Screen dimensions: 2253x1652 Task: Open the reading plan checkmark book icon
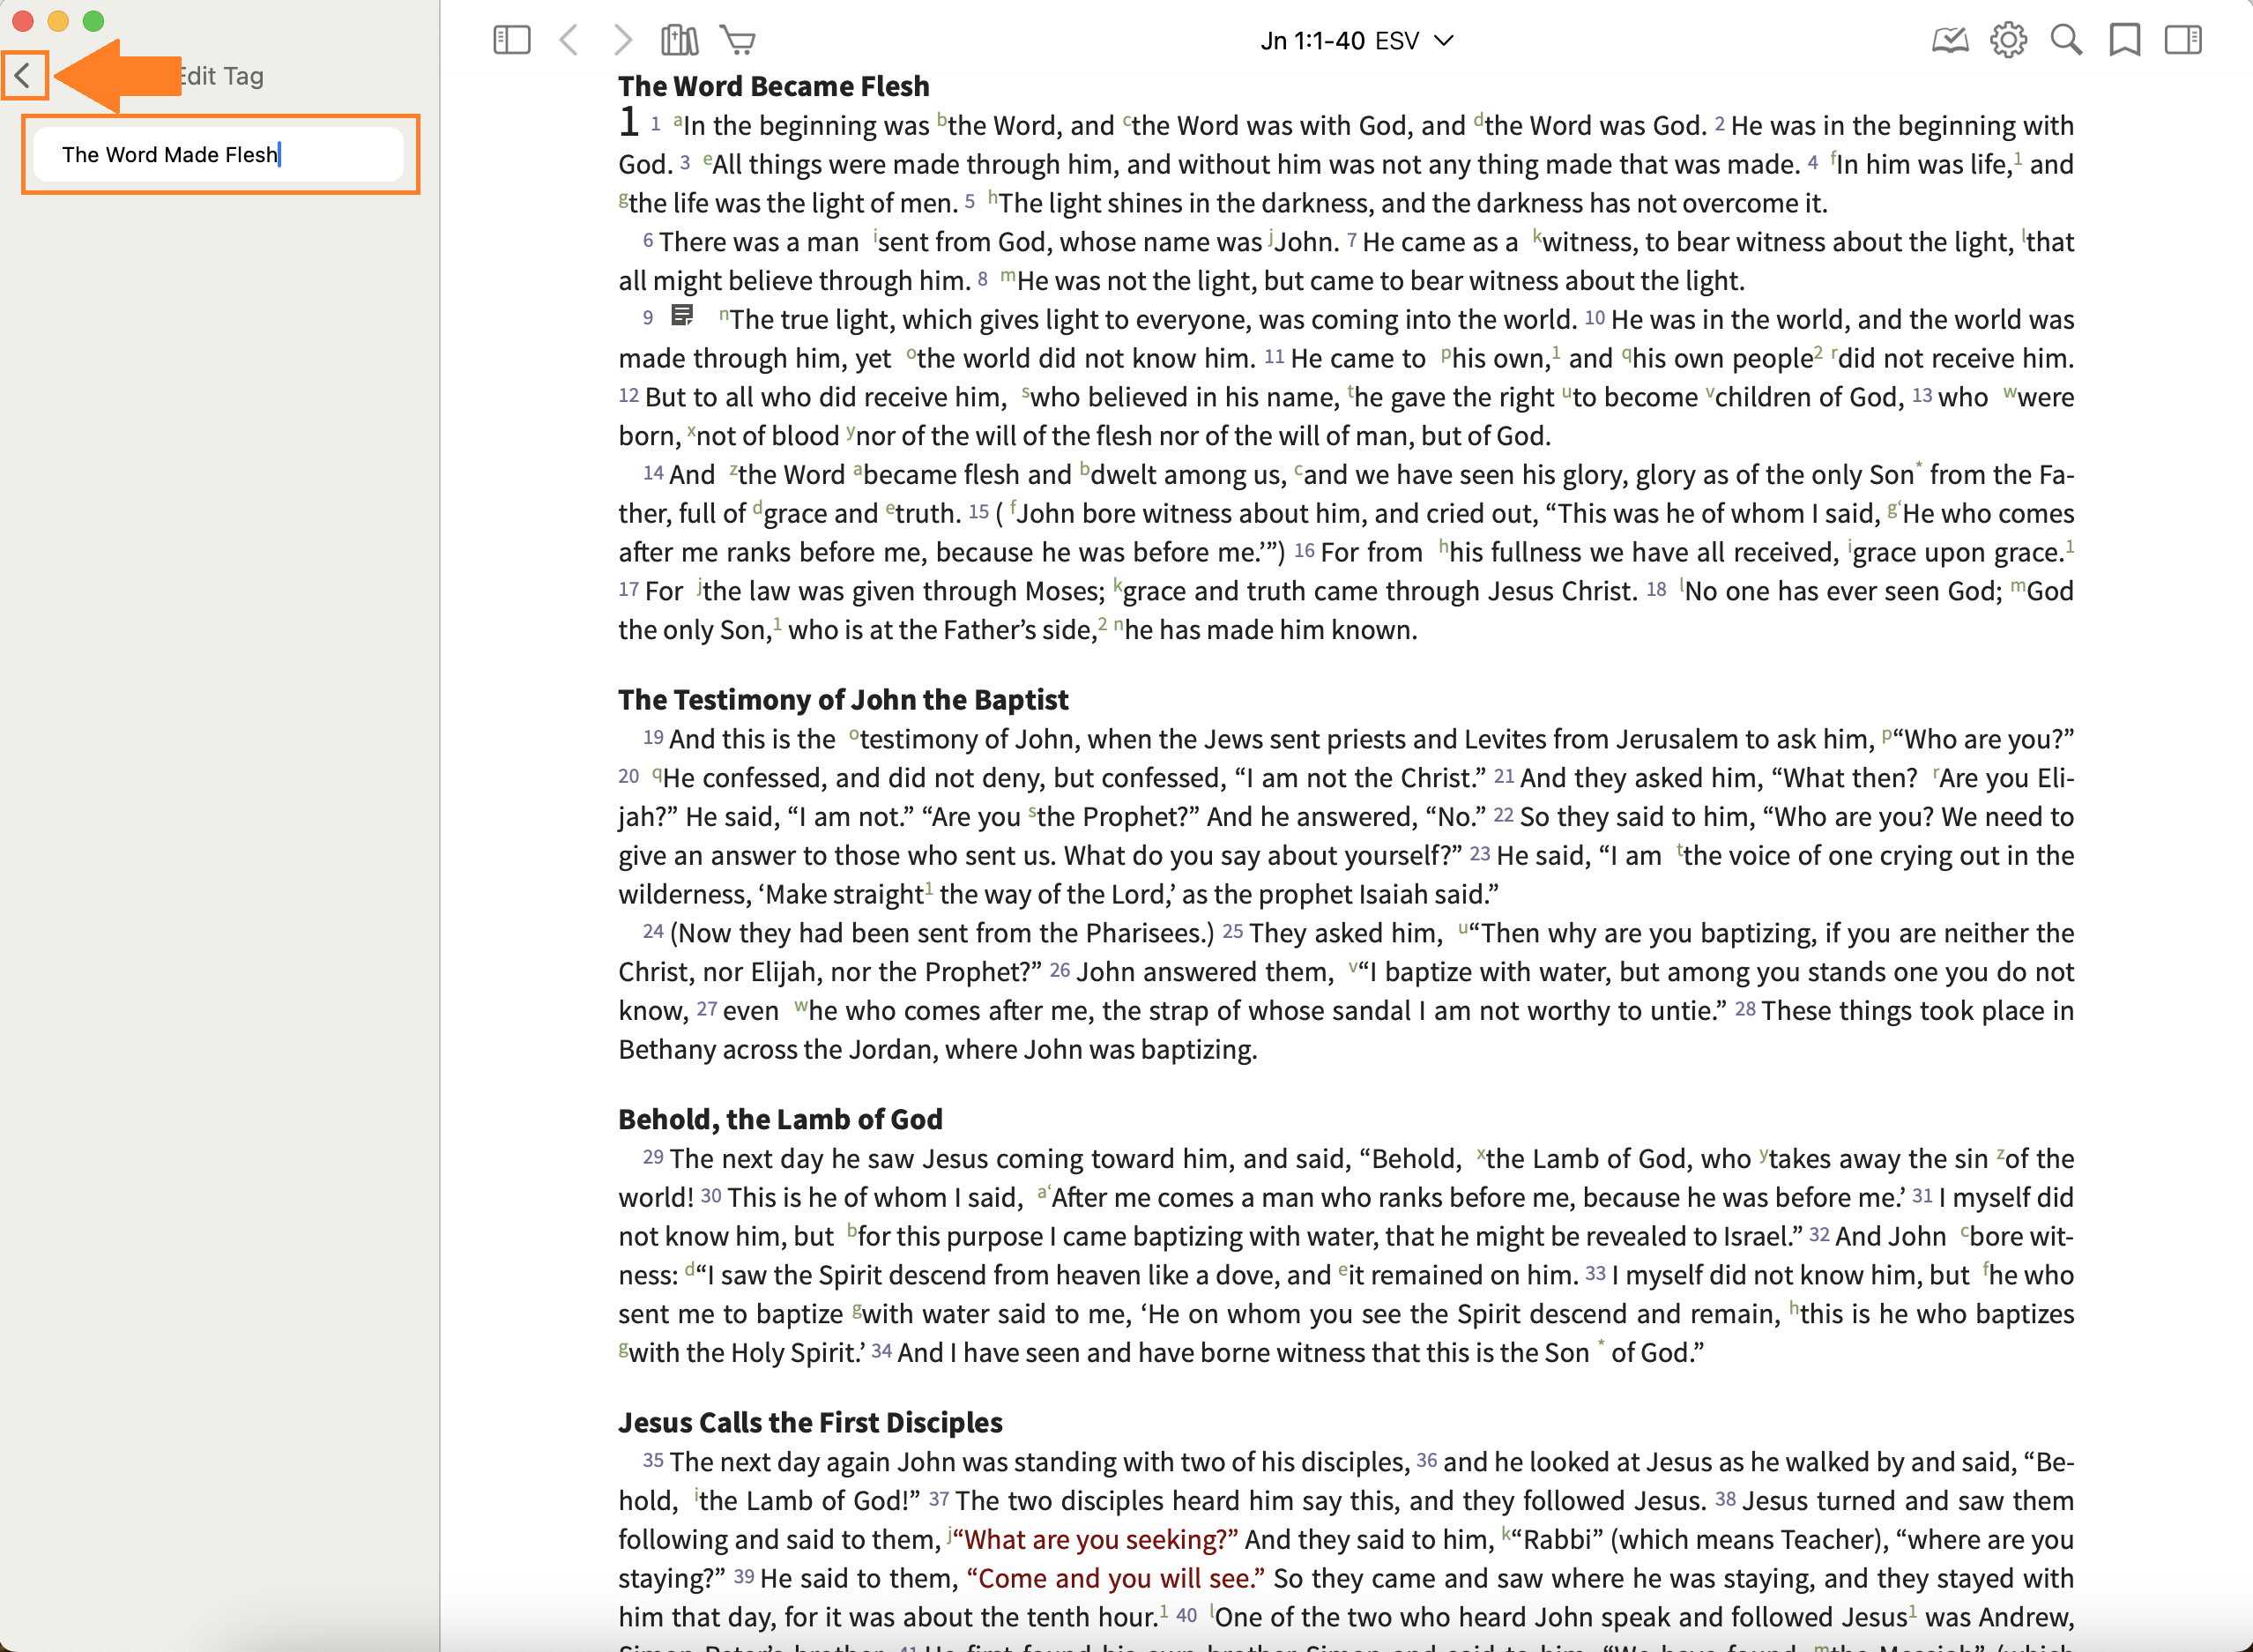pyautogui.click(x=1949, y=40)
